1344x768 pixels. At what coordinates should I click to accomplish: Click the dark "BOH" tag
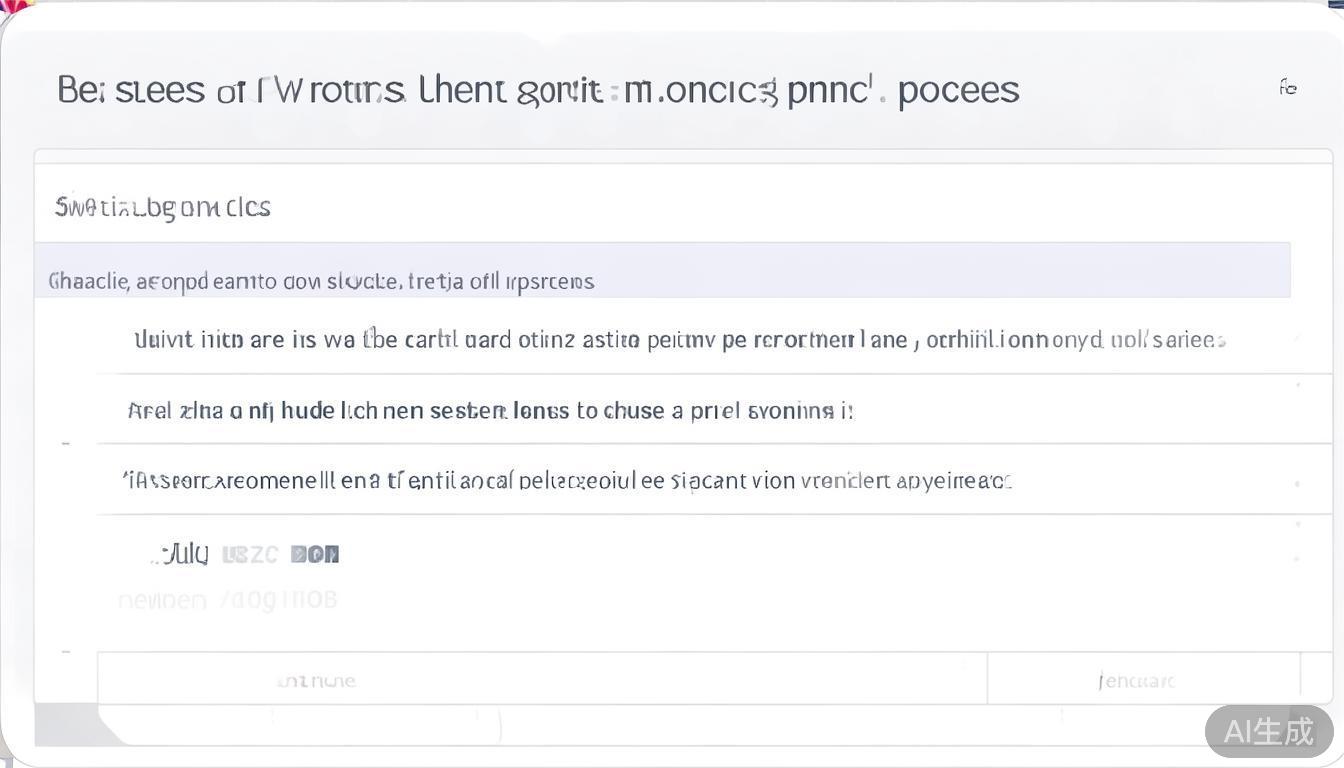(x=315, y=554)
